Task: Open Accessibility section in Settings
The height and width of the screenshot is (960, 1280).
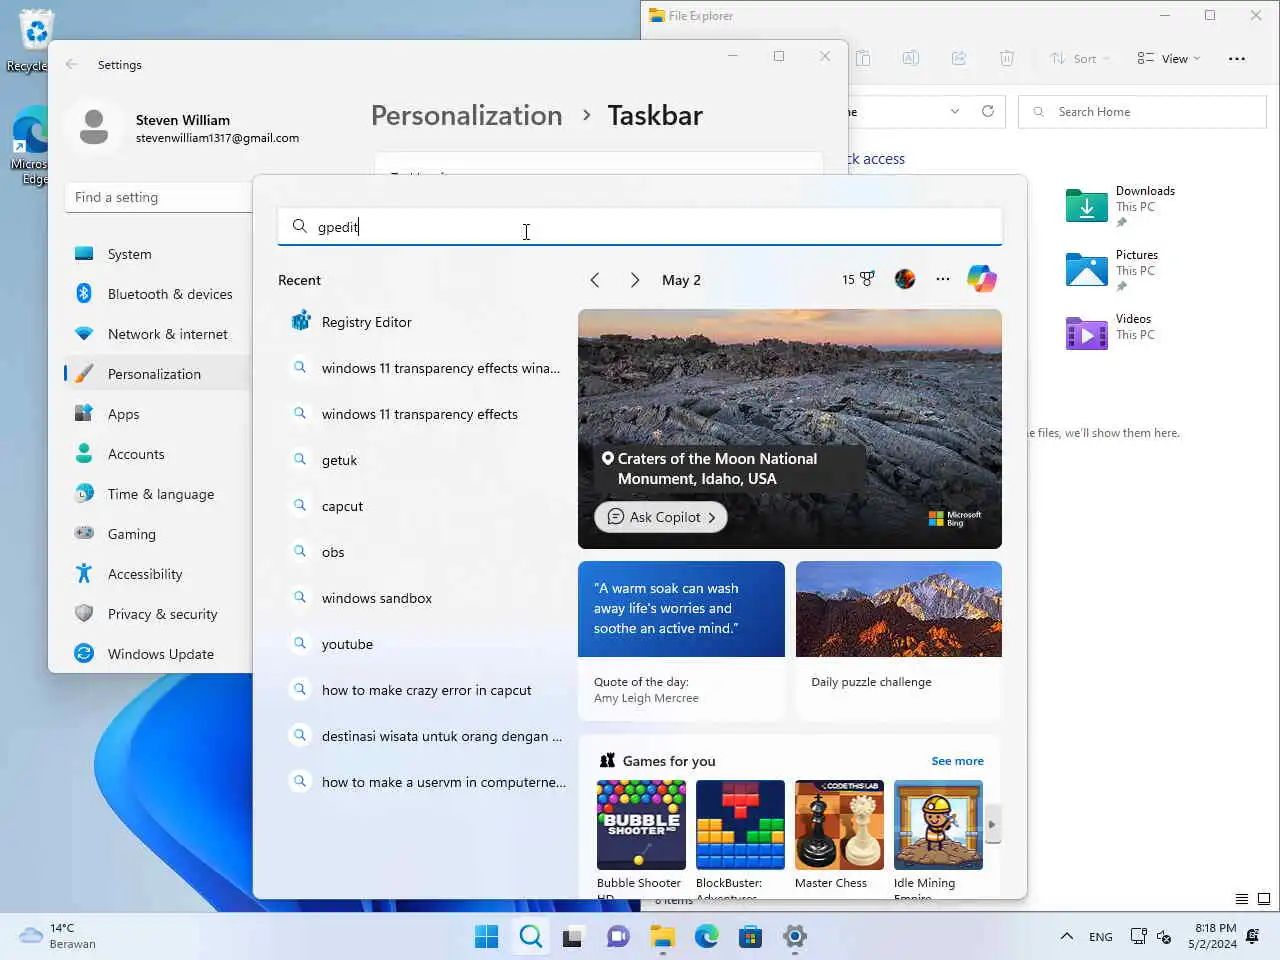Action: (158, 574)
